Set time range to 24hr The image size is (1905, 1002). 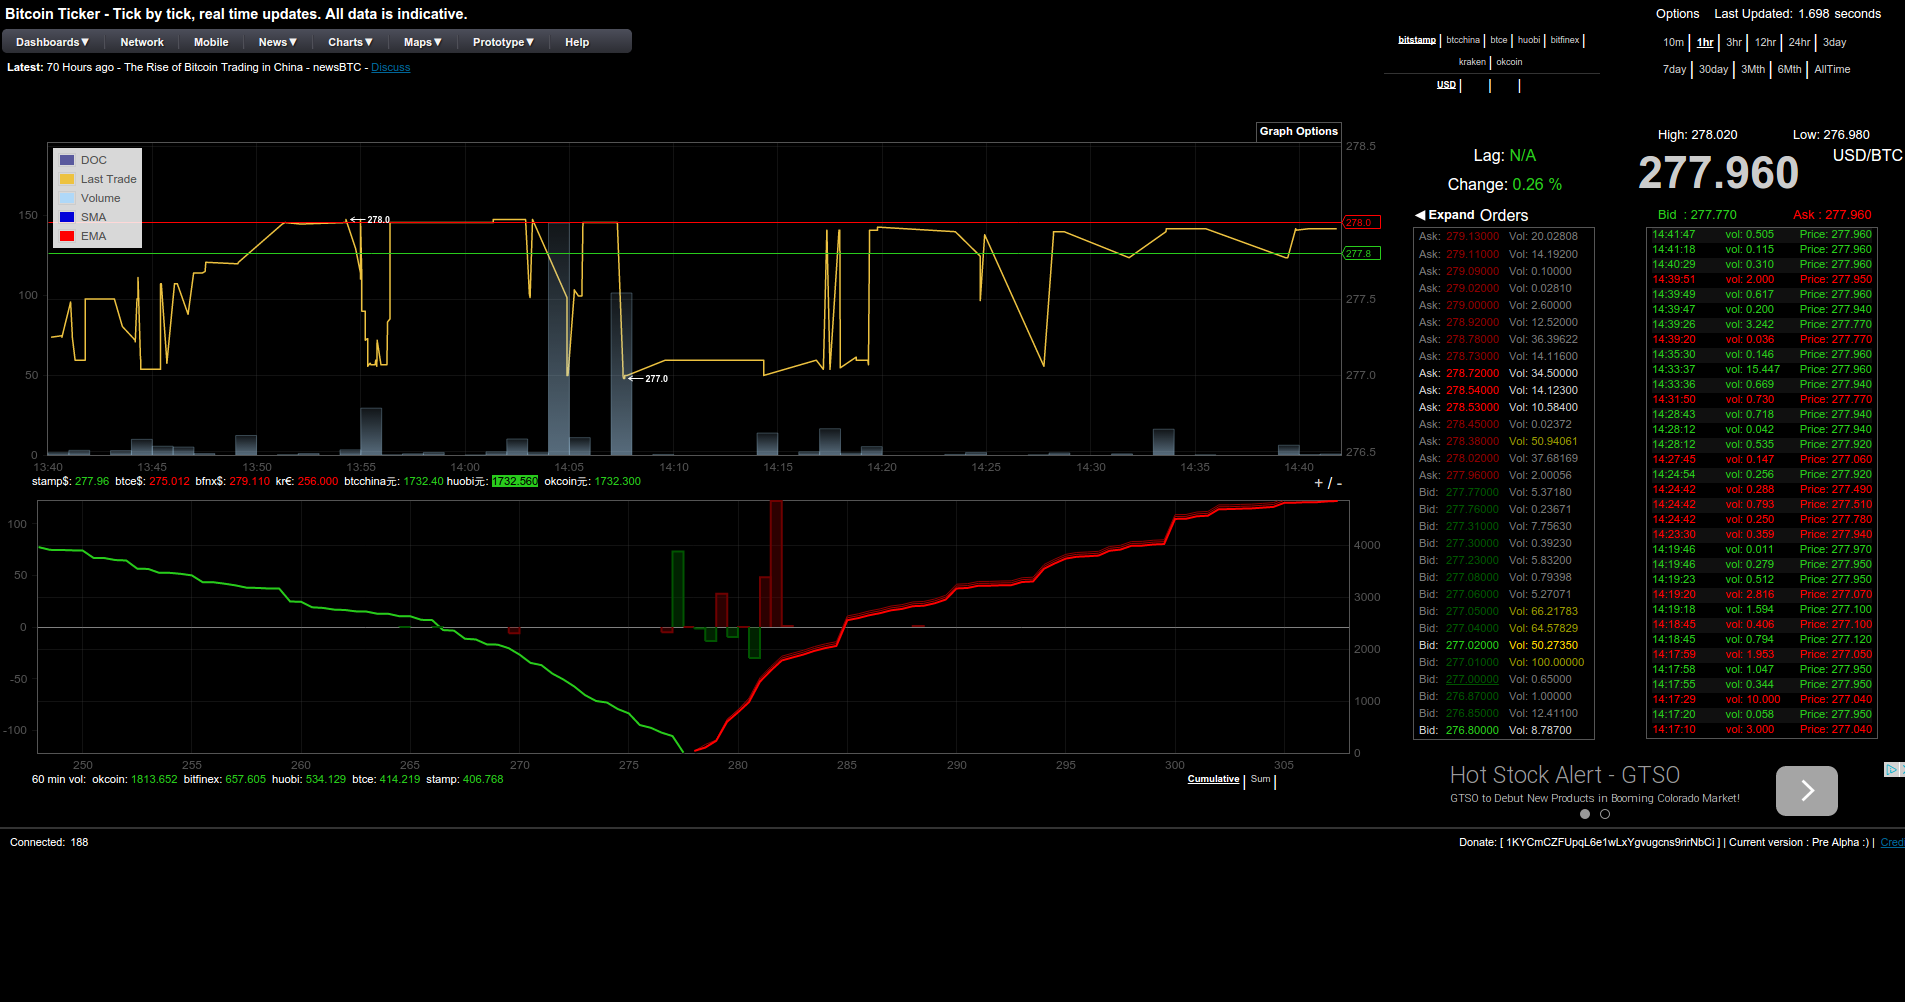1799,42
